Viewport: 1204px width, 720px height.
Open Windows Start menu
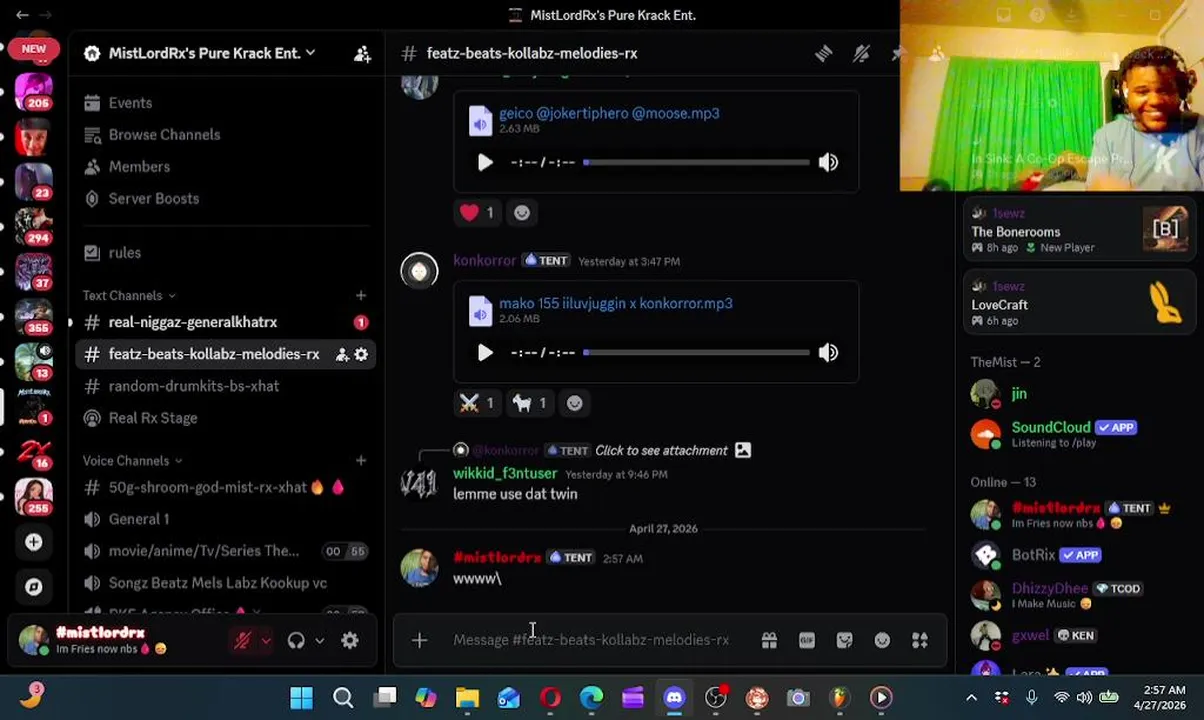[301, 697]
